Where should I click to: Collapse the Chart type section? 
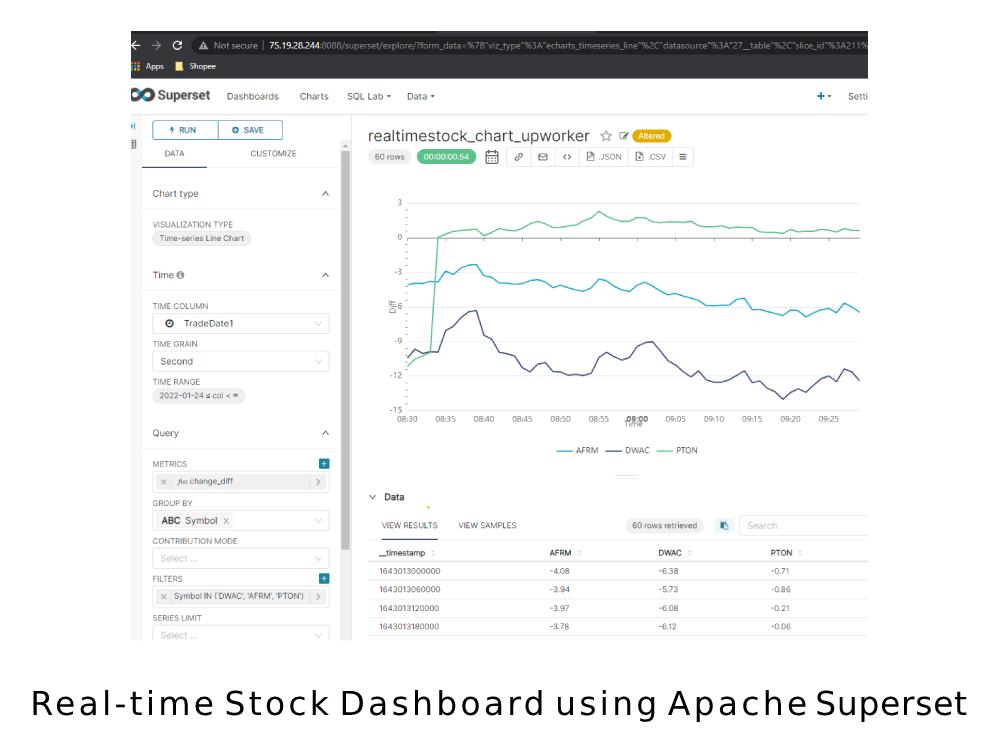324,193
